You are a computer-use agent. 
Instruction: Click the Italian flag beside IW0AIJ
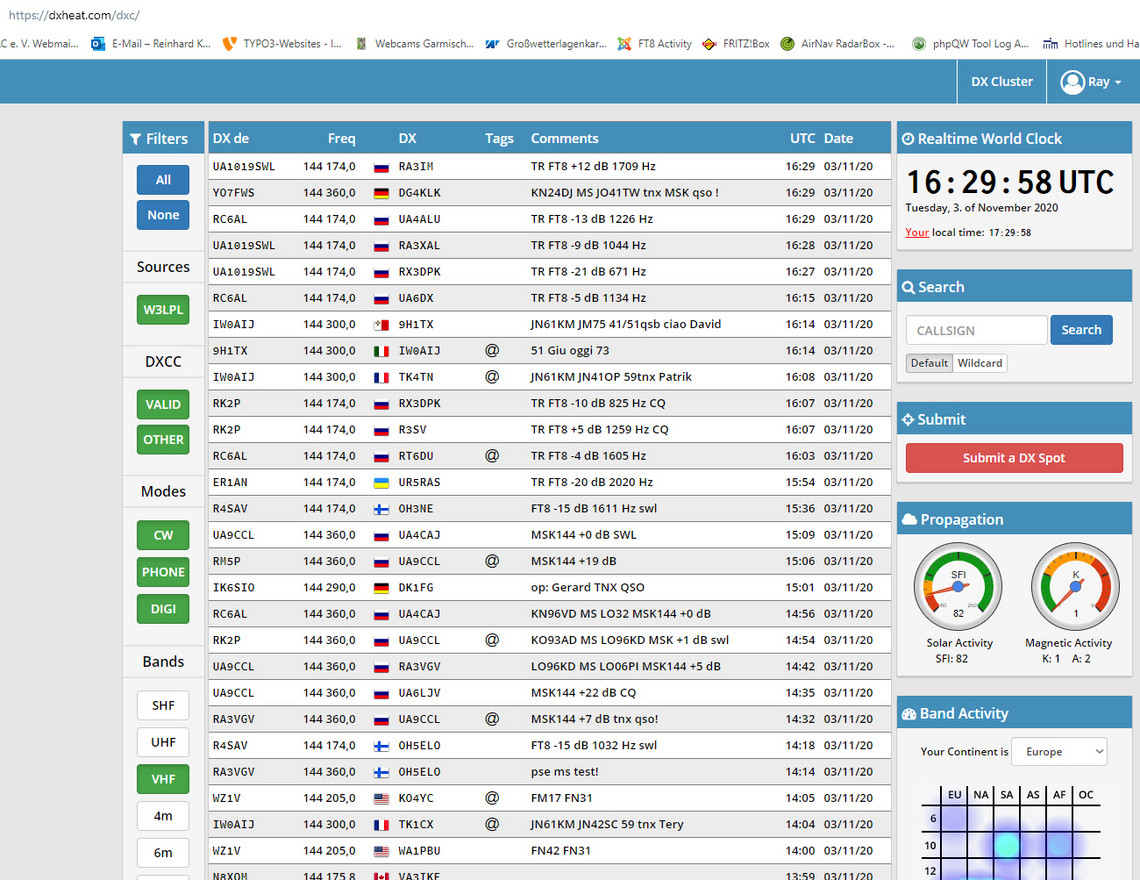[381, 351]
